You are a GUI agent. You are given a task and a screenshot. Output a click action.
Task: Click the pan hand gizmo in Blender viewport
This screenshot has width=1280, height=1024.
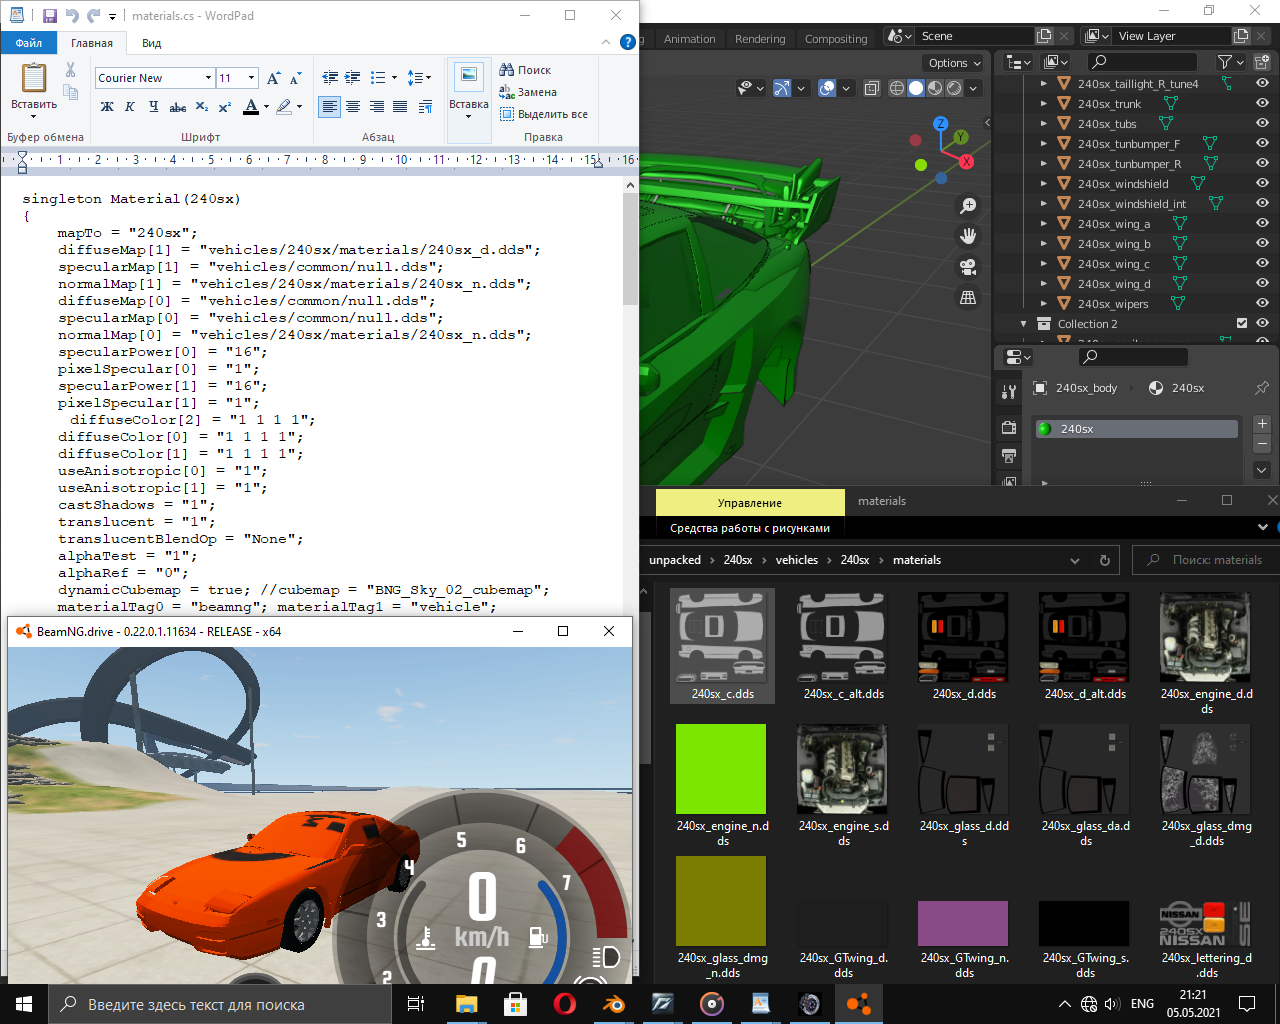pyautogui.click(x=968, y=236)
